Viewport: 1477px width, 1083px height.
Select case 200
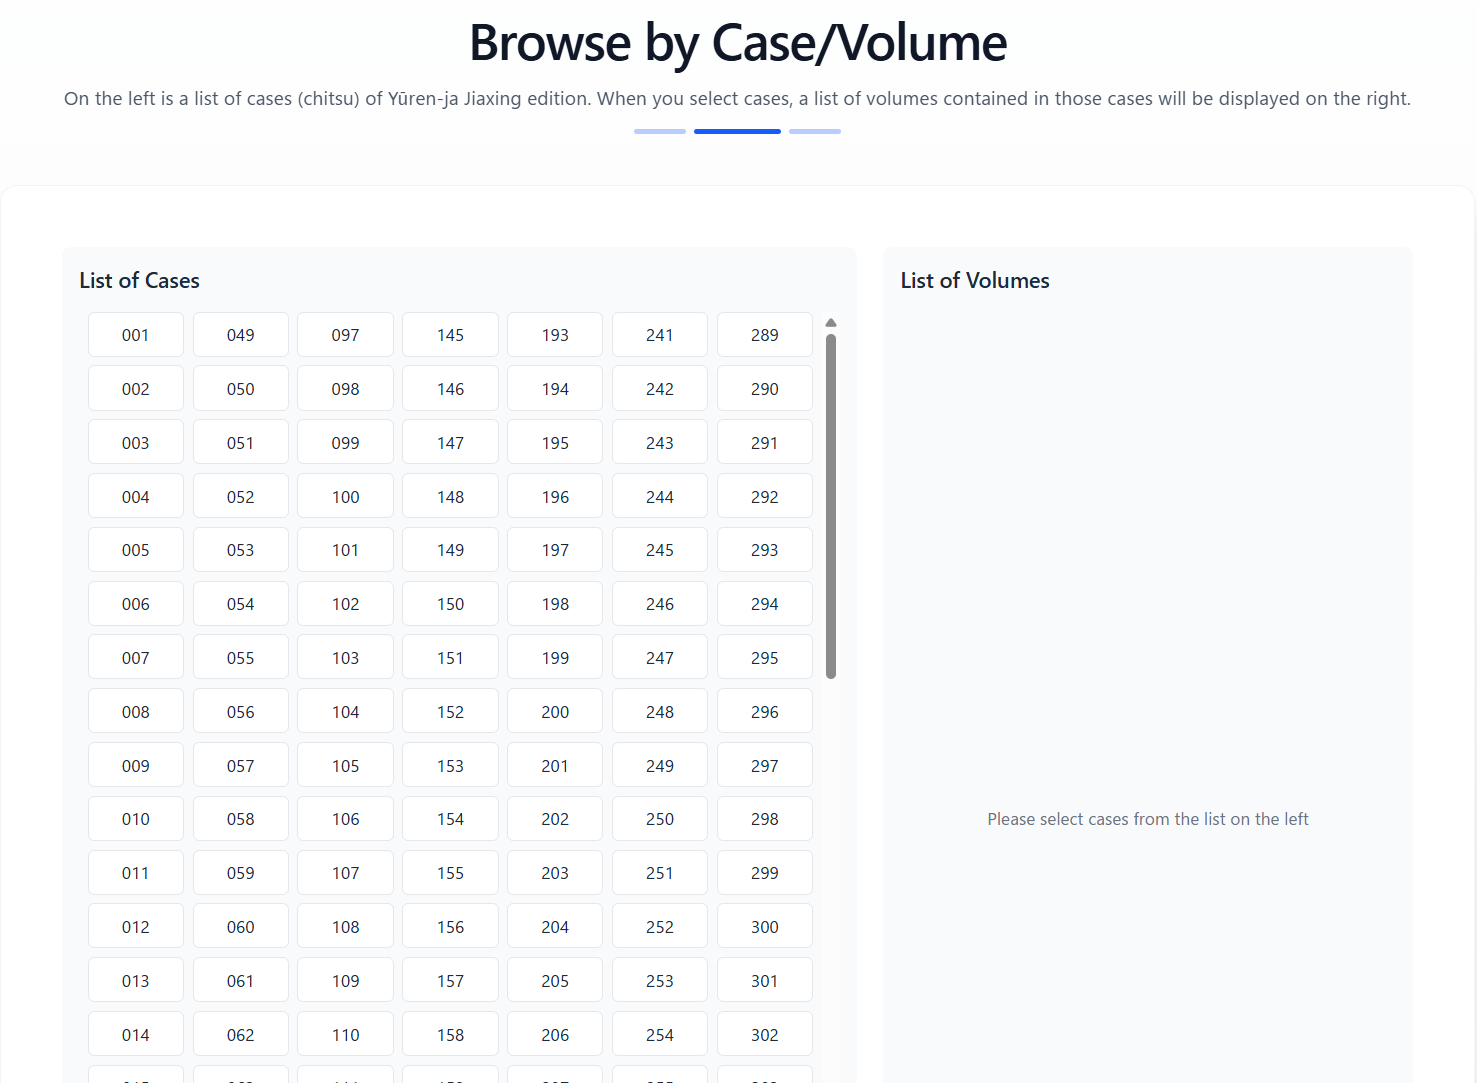554,710
